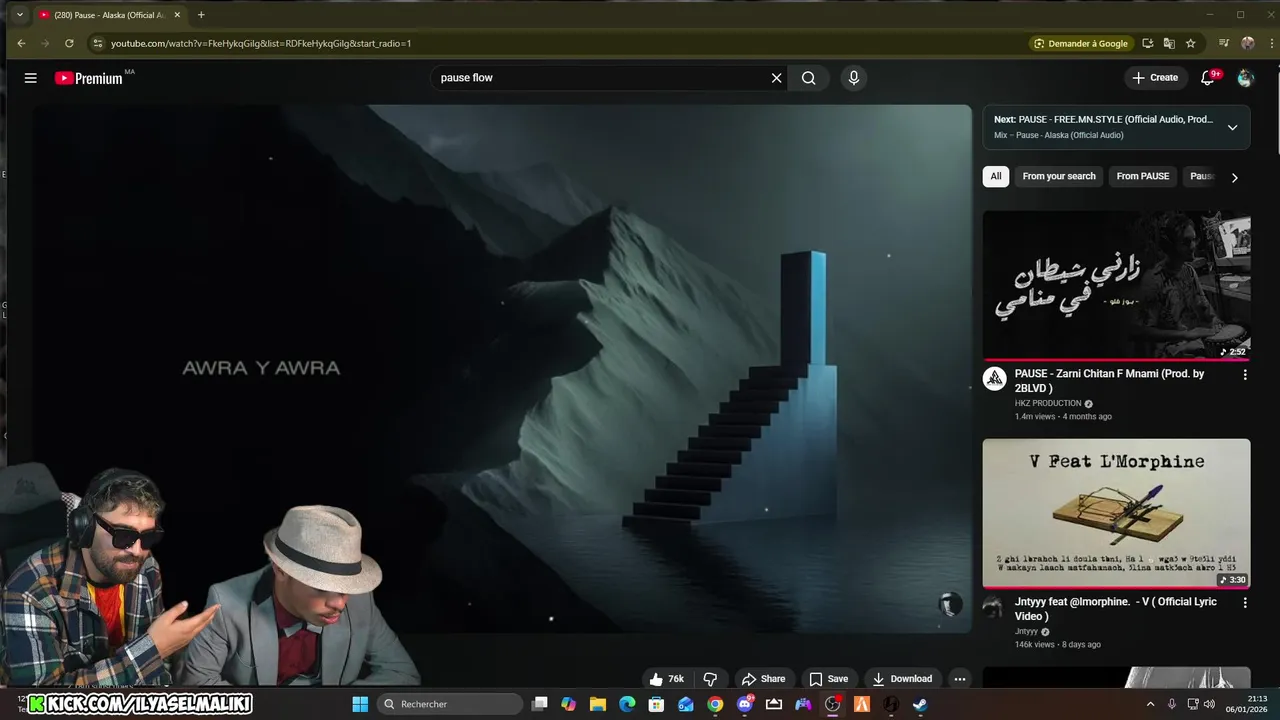Viewport: 1280px width, 720px height.
Task: Show hidden system tray icons
Action: pos(1150,704)
